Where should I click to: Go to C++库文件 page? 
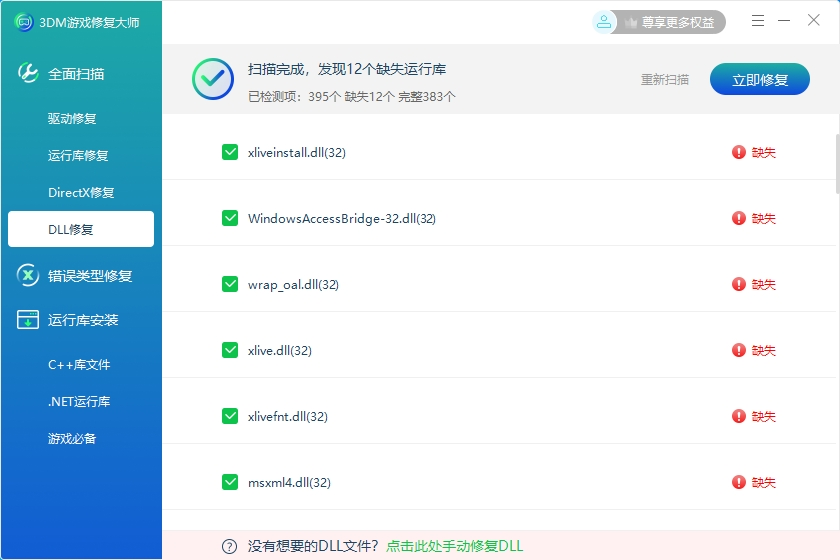[79, 365]
